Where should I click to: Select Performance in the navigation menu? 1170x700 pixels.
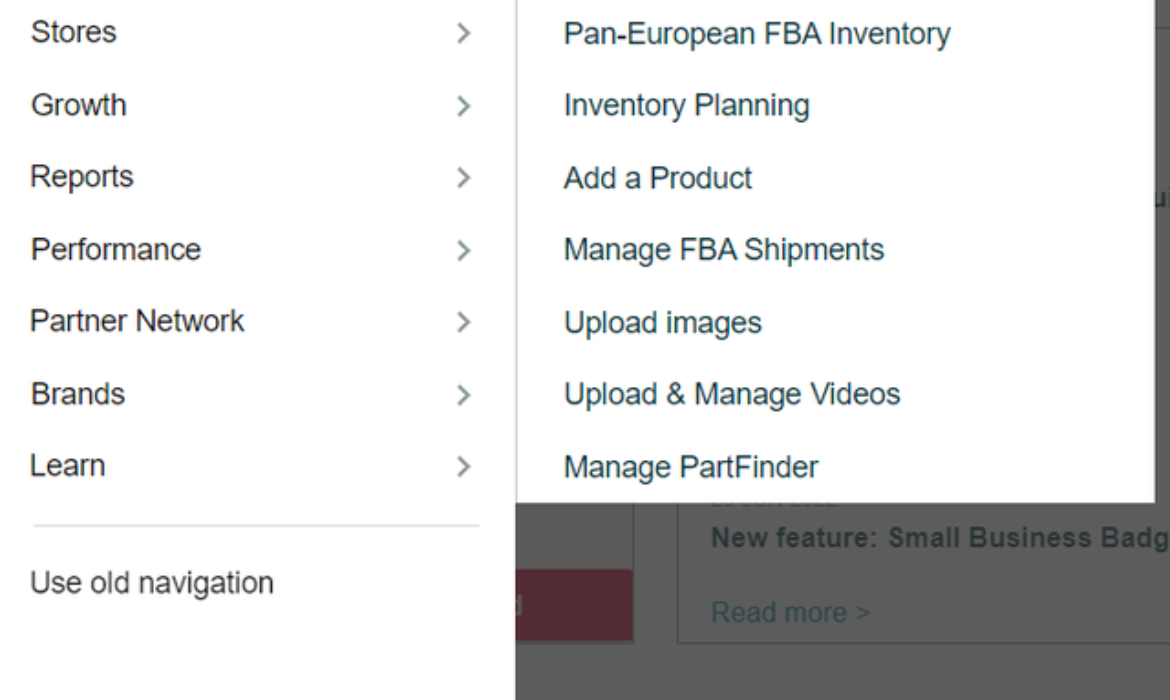point(116,249)
